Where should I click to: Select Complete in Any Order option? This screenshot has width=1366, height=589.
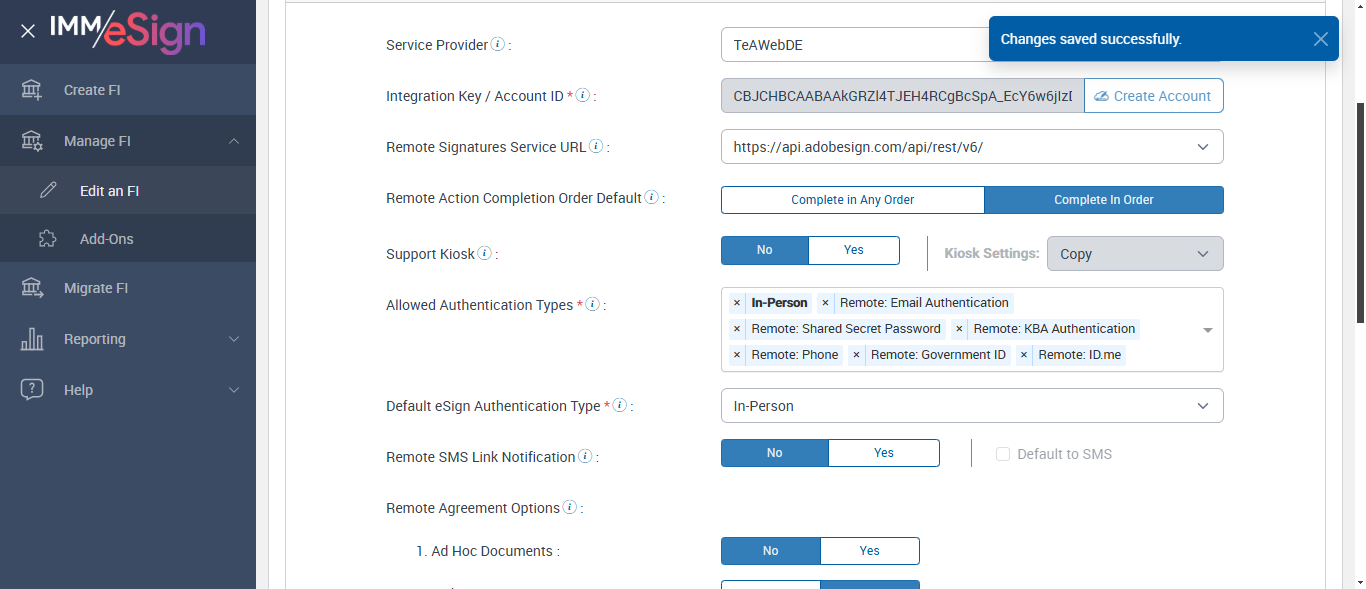tap(852, 200)
